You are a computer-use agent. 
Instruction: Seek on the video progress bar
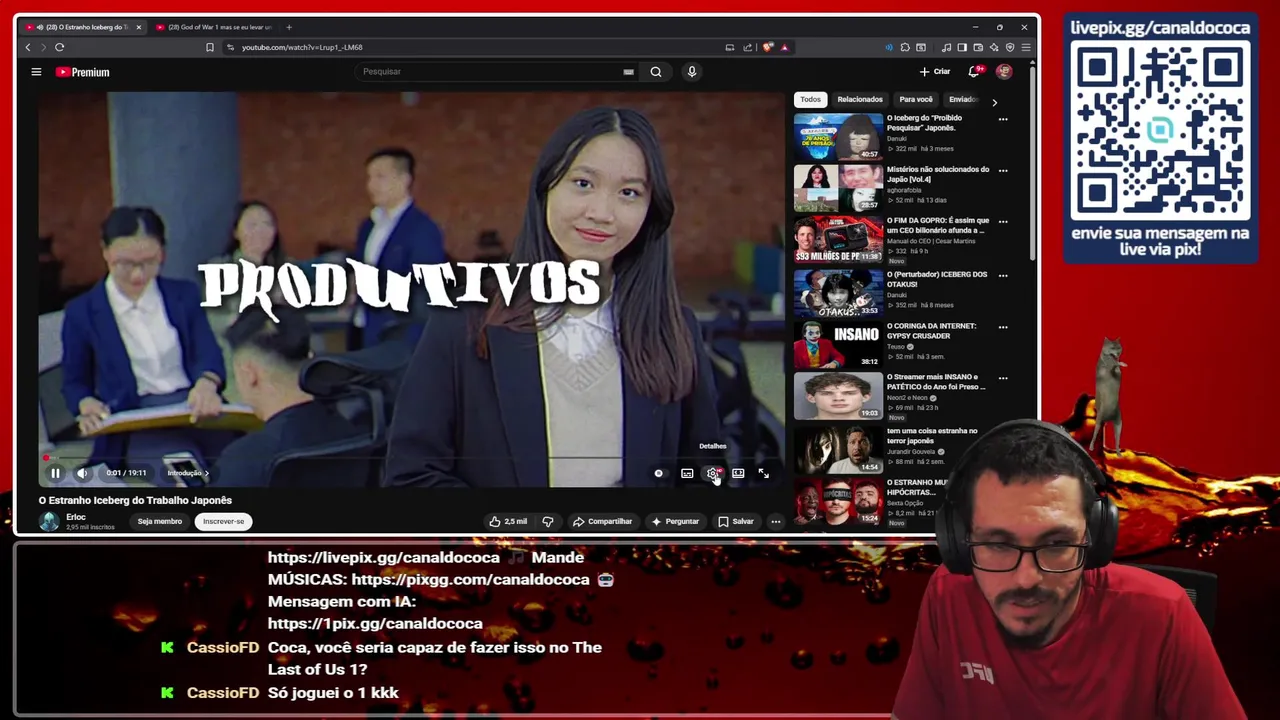[x=412, y=458]
